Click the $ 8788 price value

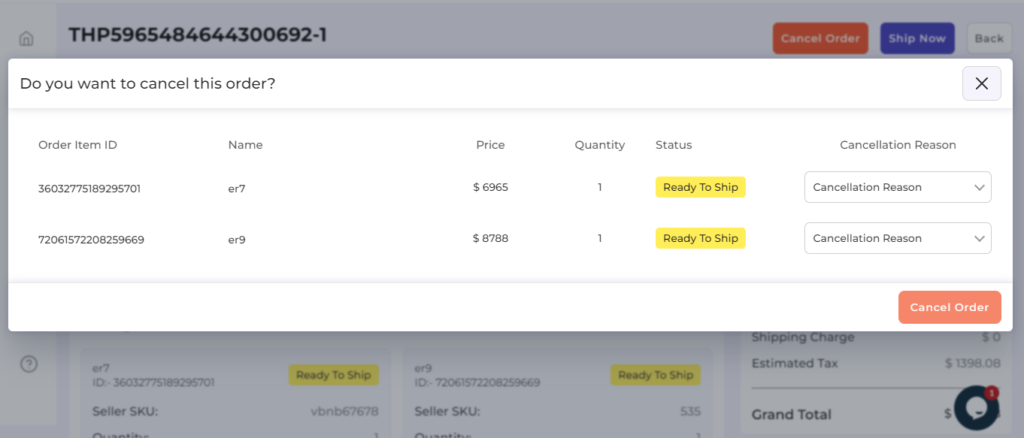490,239
